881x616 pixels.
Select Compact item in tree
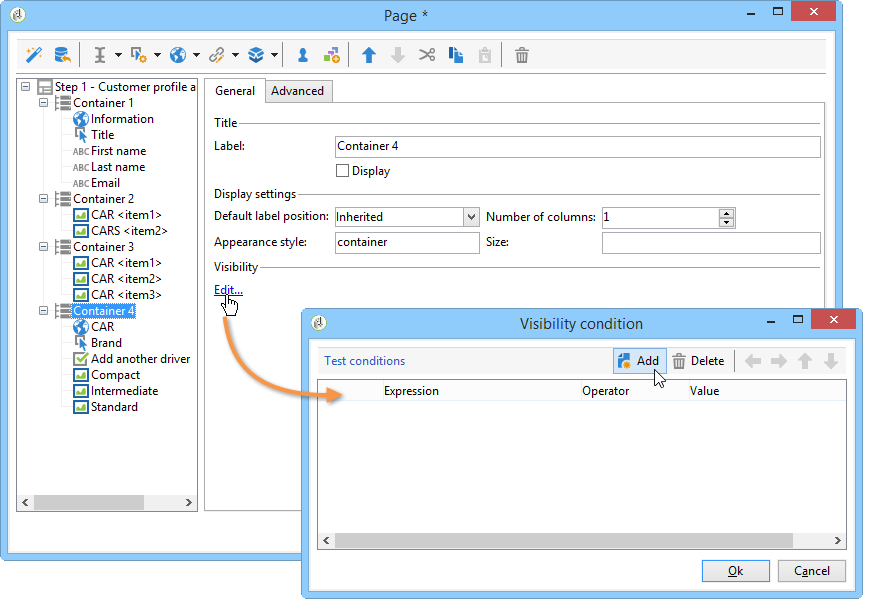(x=115, y=375)
